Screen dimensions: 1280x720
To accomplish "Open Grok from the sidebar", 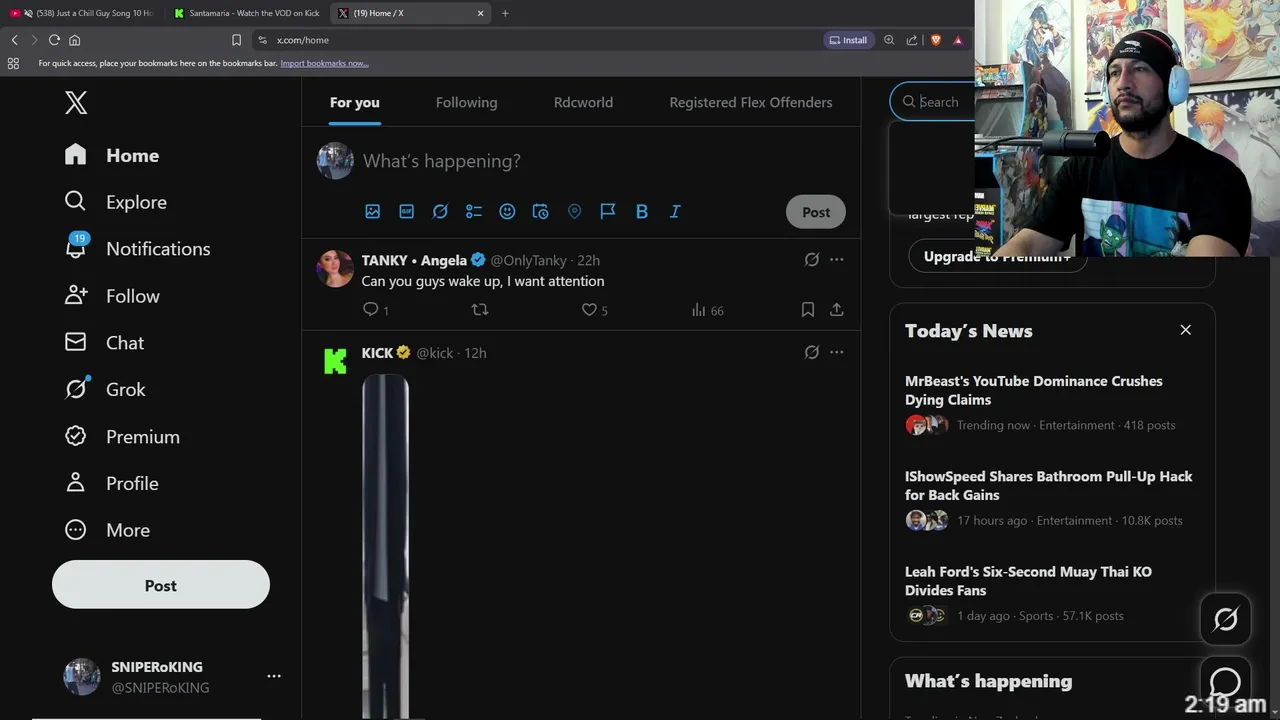I will 105,389.
